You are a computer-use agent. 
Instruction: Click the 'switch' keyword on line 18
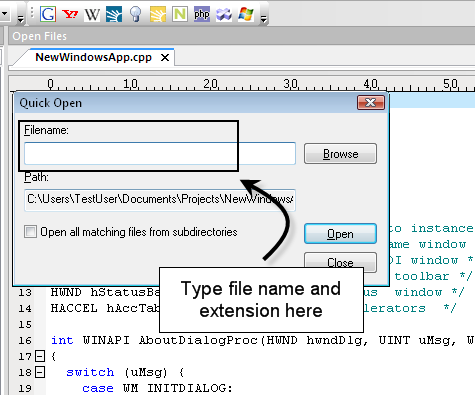(x=90, y=372)
